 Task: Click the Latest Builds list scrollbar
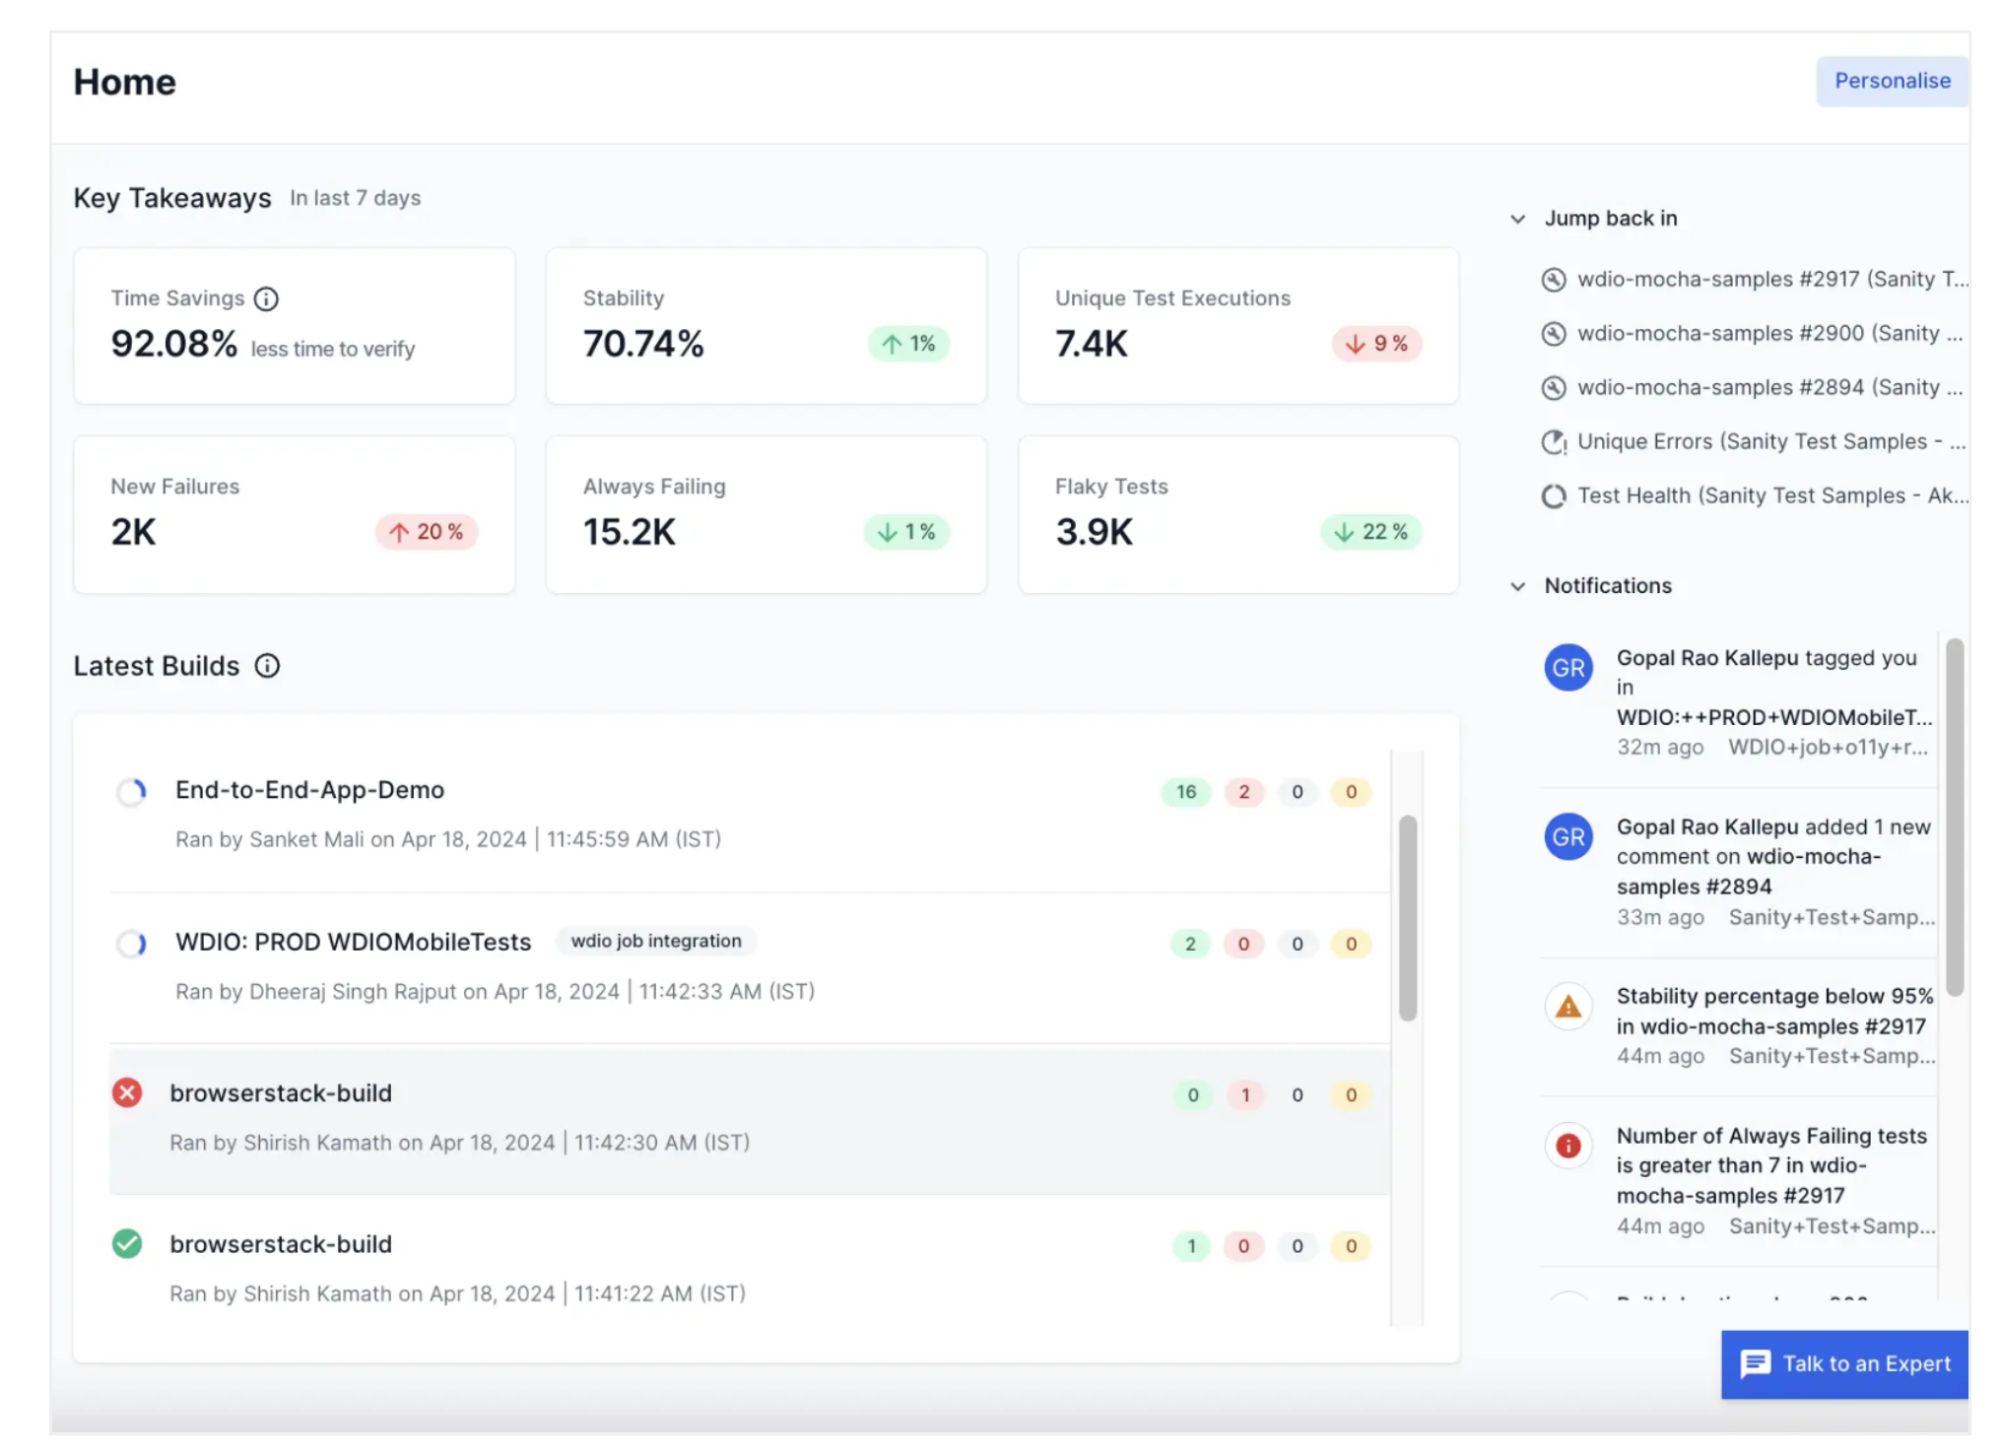1407,917
